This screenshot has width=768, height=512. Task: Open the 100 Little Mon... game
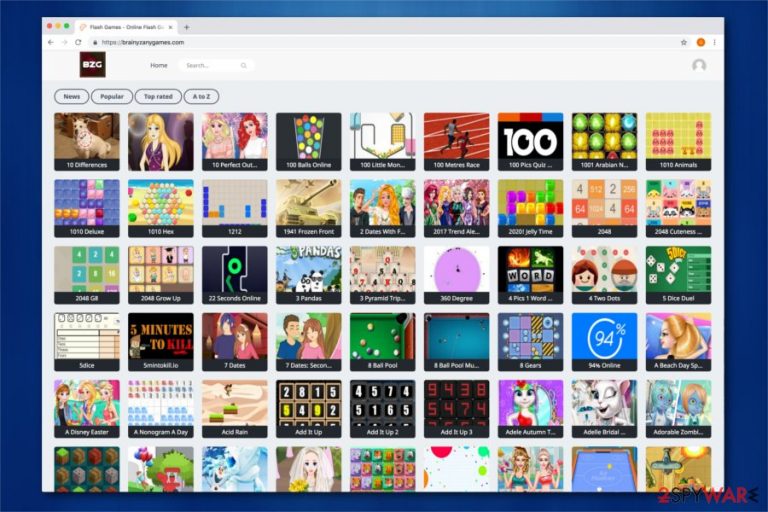pos(383,142)
